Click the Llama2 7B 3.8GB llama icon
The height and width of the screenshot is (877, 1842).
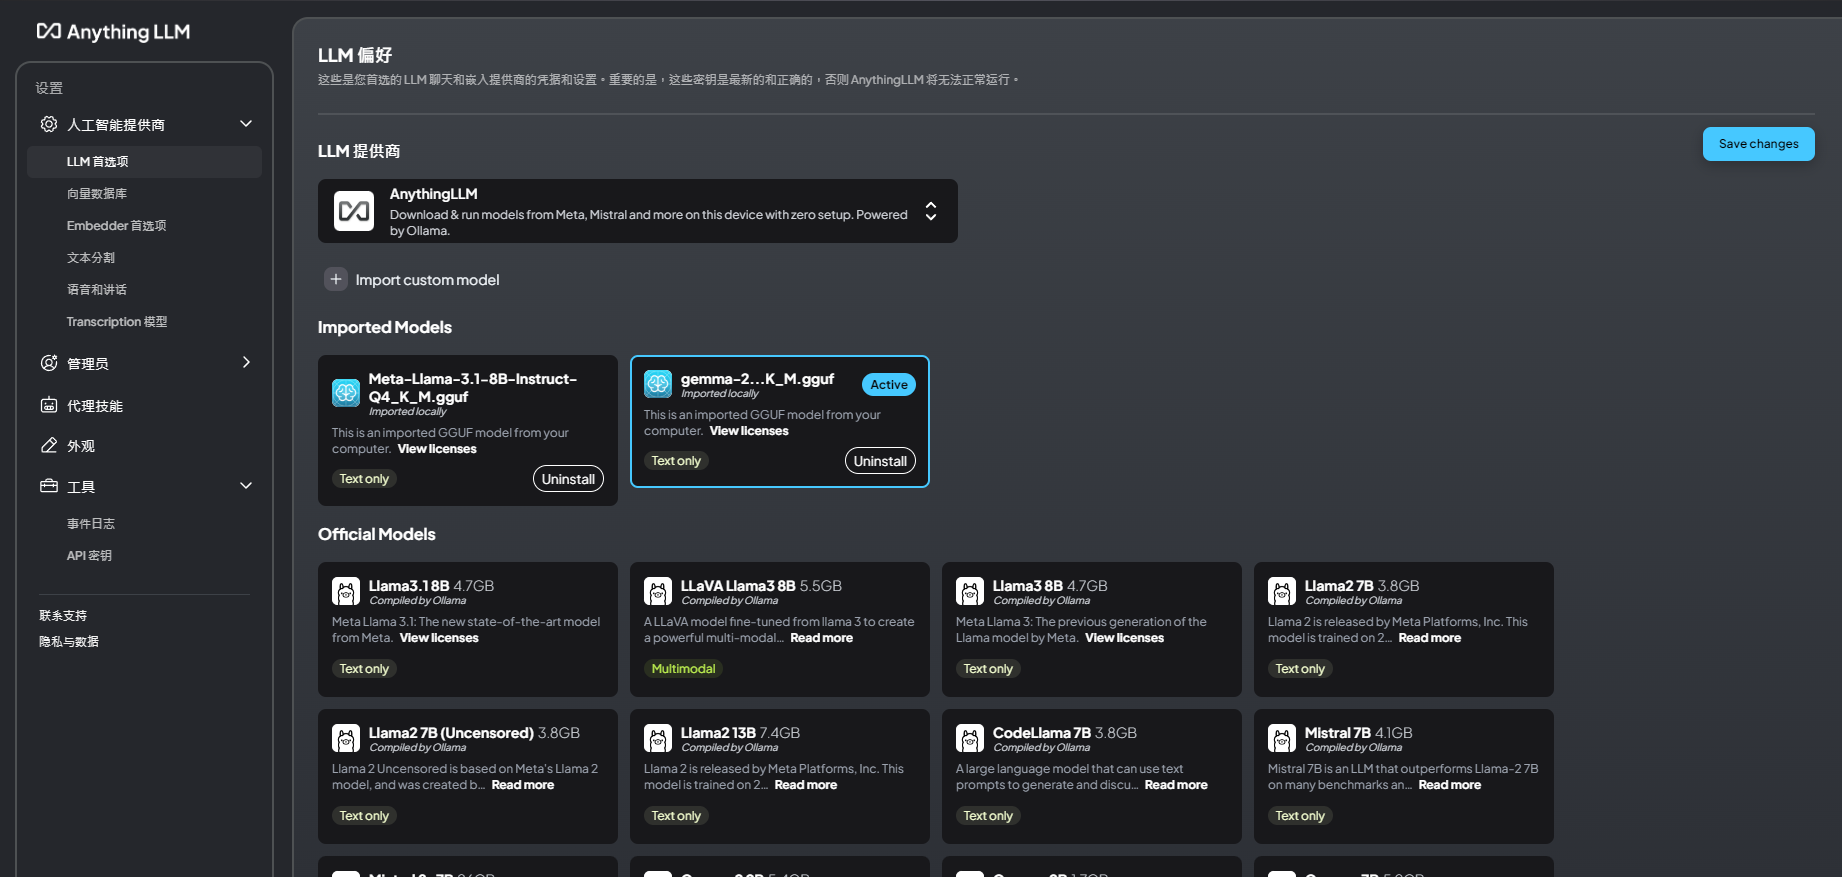tap(1282, 591)
